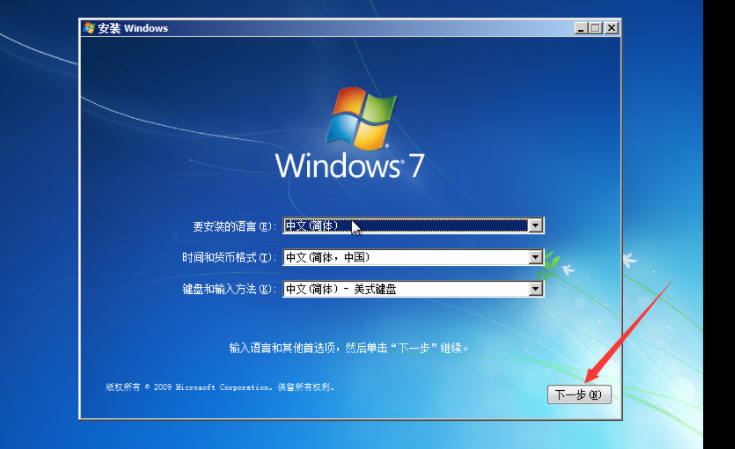Click 下一步(N) to continue setup
Viewport: 735px width, 449px height.
579,395
